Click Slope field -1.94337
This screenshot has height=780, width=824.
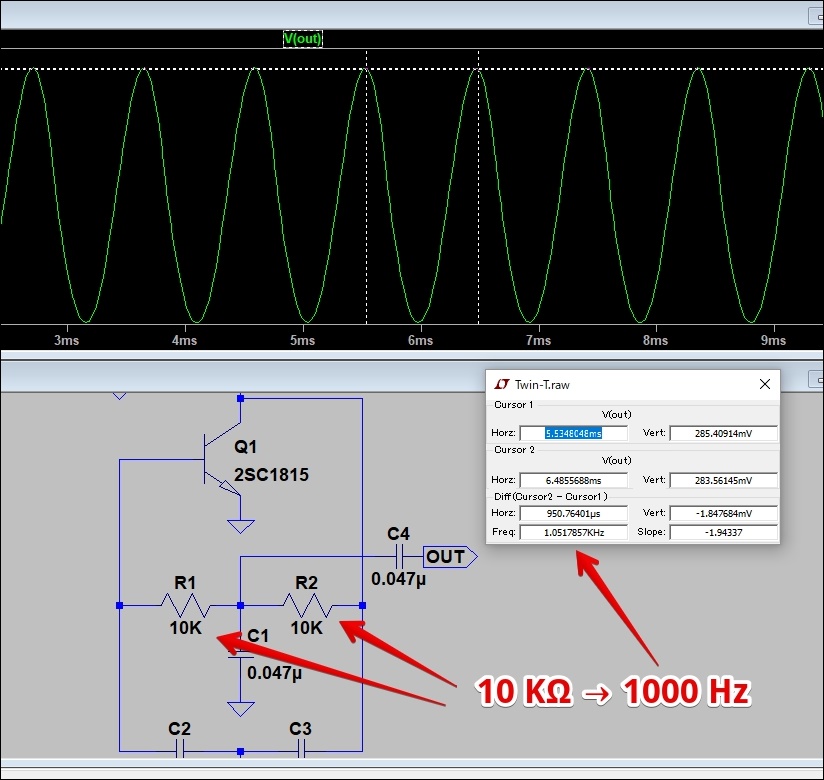pyautogui.click(x=723, y=532)
